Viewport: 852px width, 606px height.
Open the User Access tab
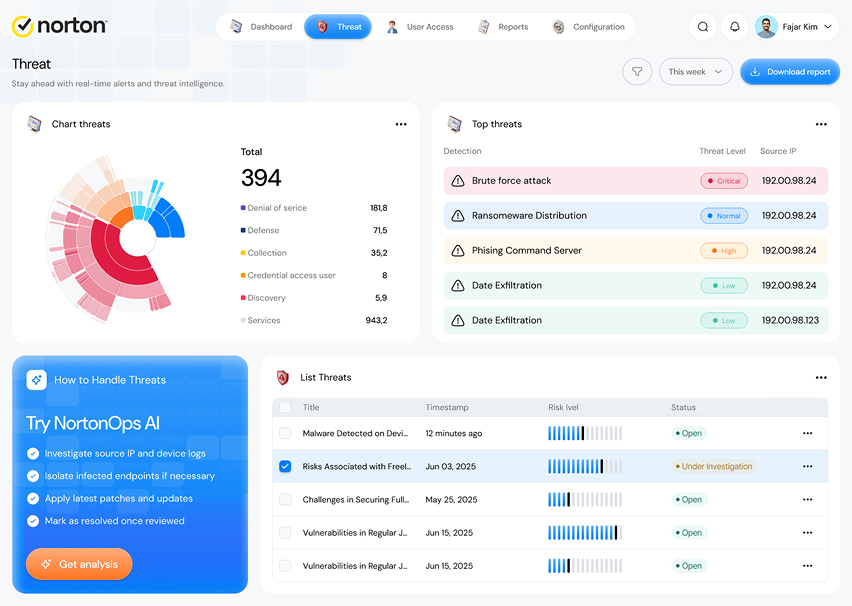pos(421,27)
